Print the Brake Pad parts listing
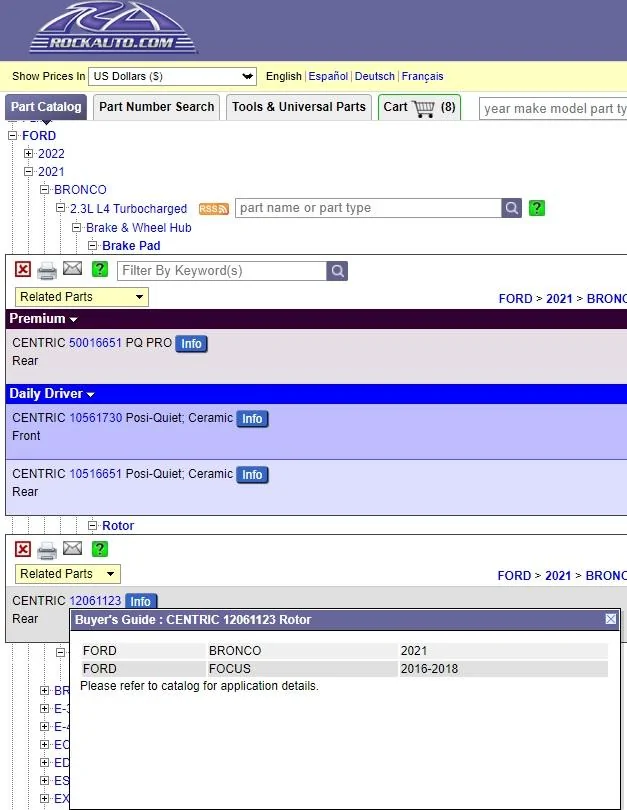The image size is (627, 810). (x=47, y=270)
